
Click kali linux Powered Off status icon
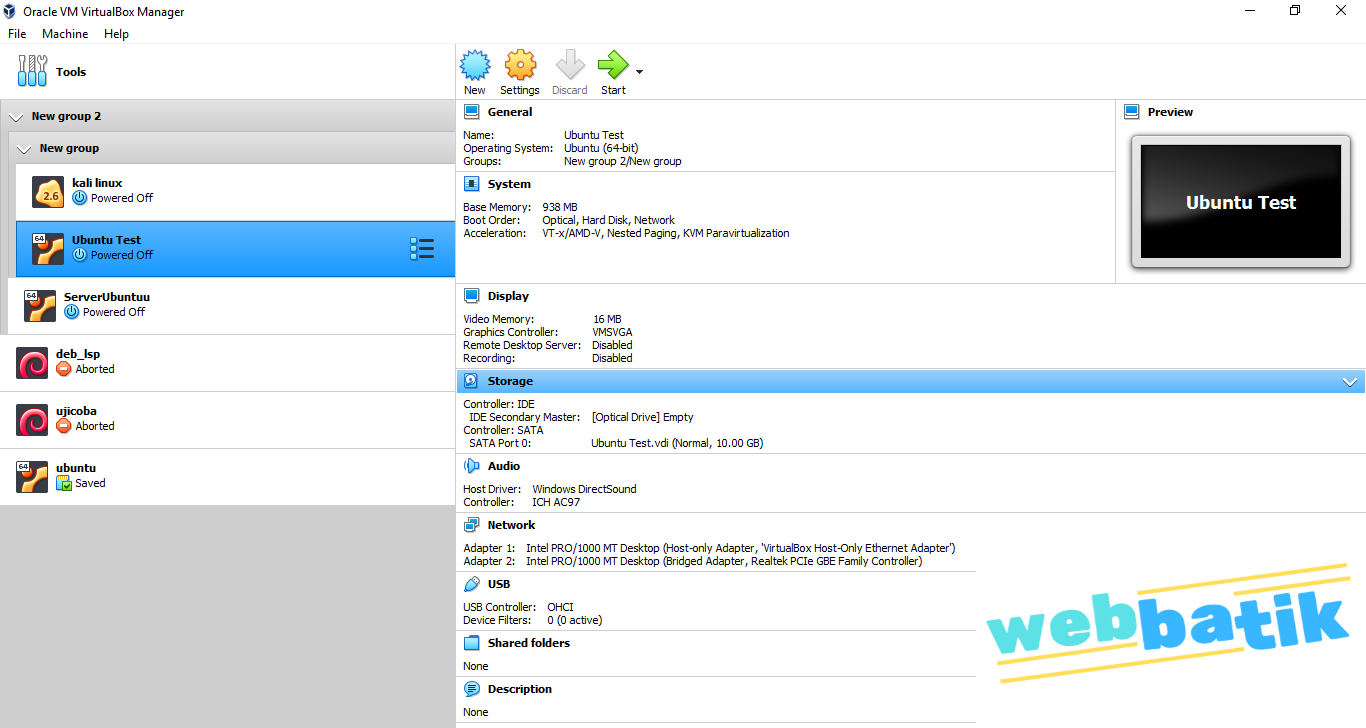coord(80,198)
